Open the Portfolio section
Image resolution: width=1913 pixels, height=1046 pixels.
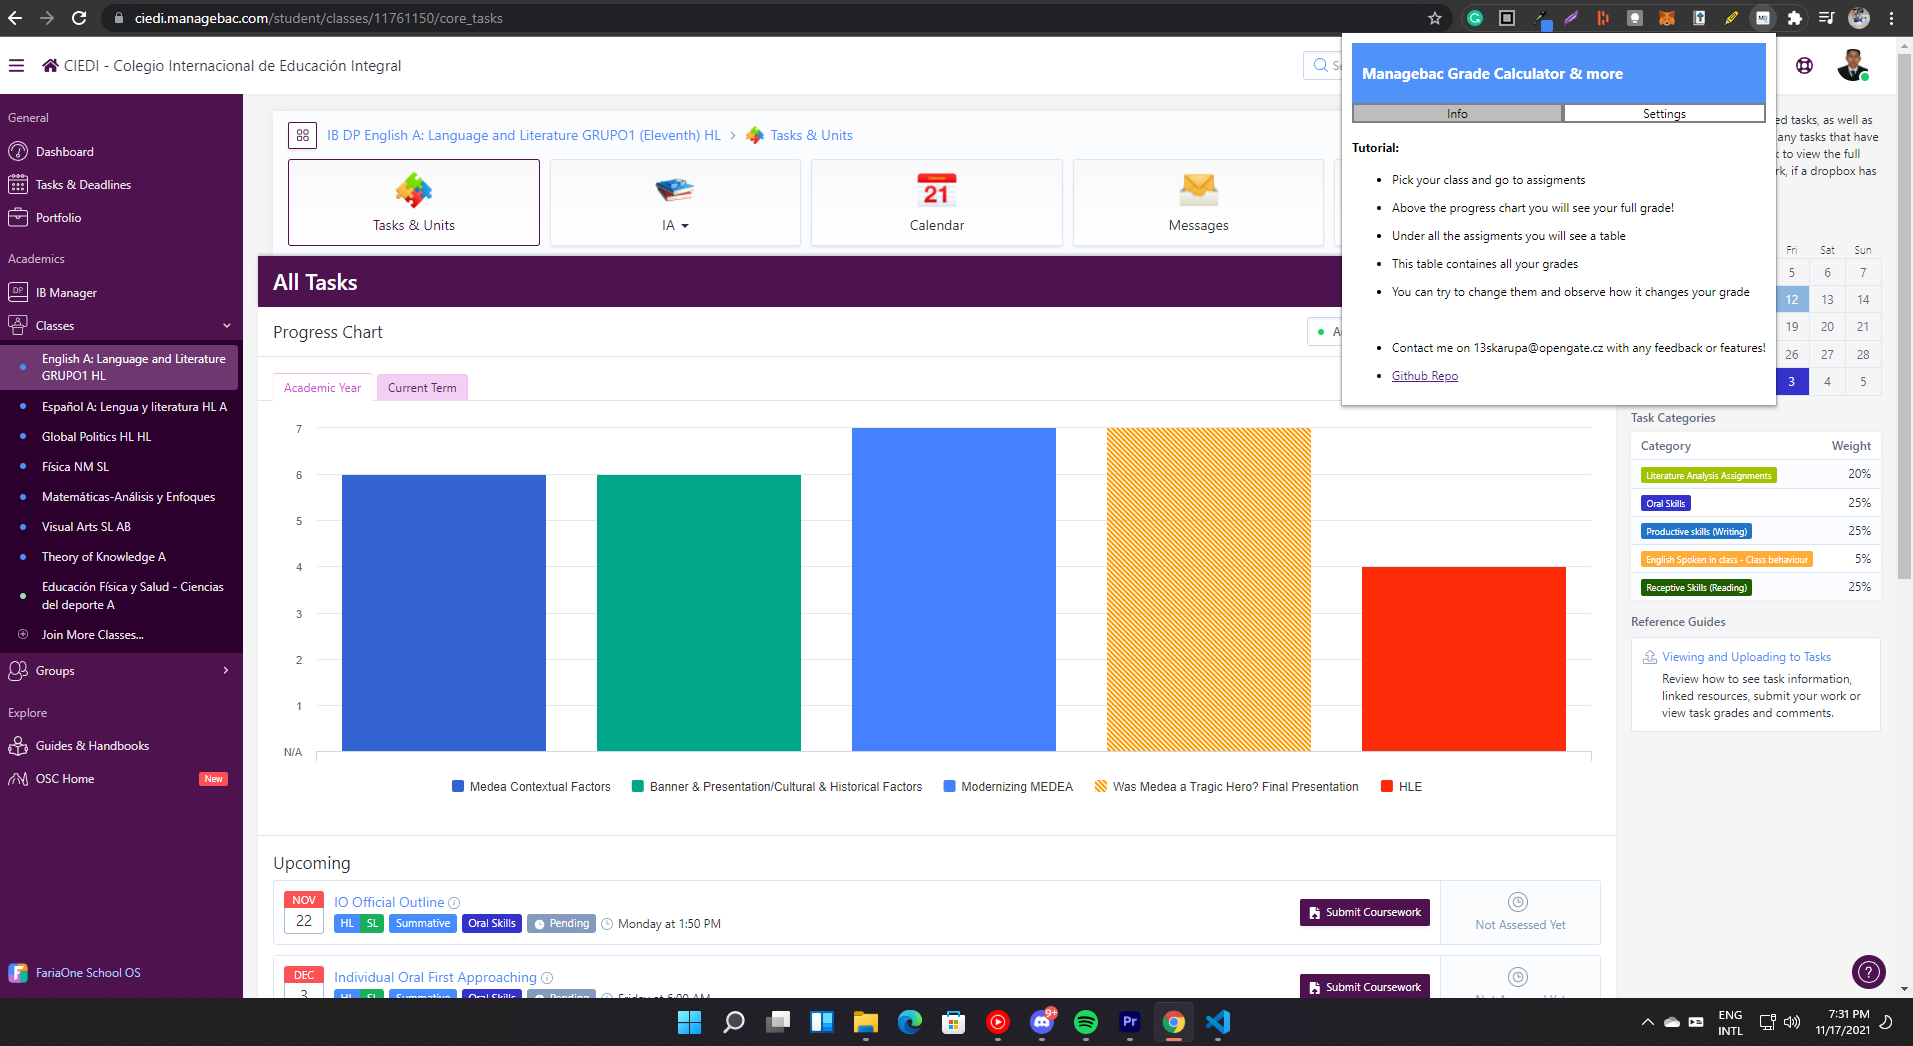coord(59,217)
